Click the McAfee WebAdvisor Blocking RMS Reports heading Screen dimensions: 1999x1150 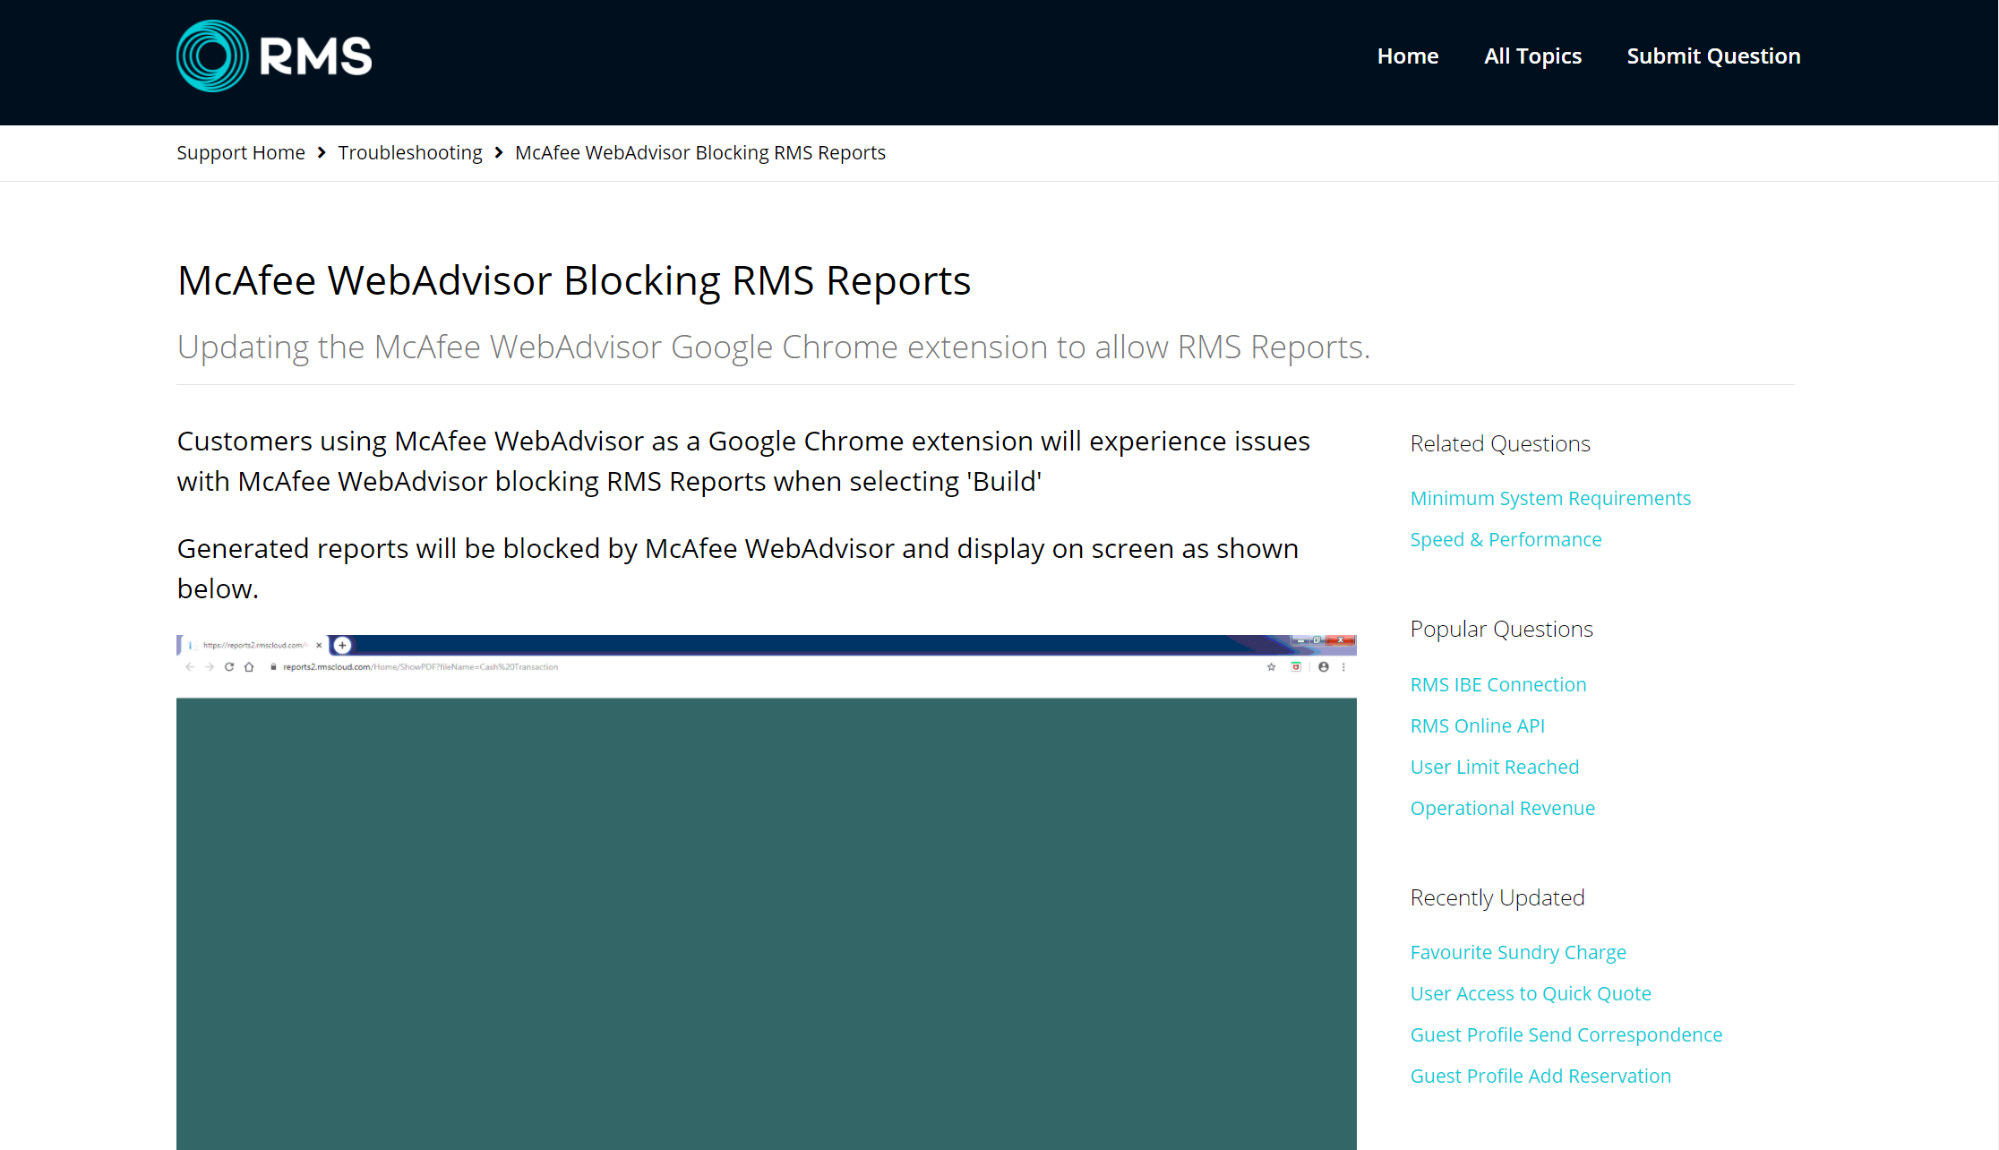point(574,281)
